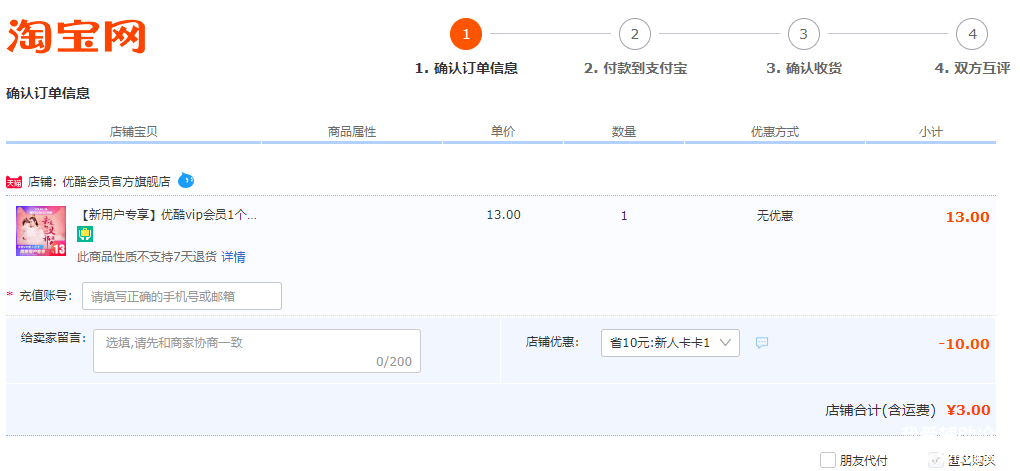Click step label 3. 确认收货
The width and height of the screenshot is (1020, 471).
coord(804,68)
